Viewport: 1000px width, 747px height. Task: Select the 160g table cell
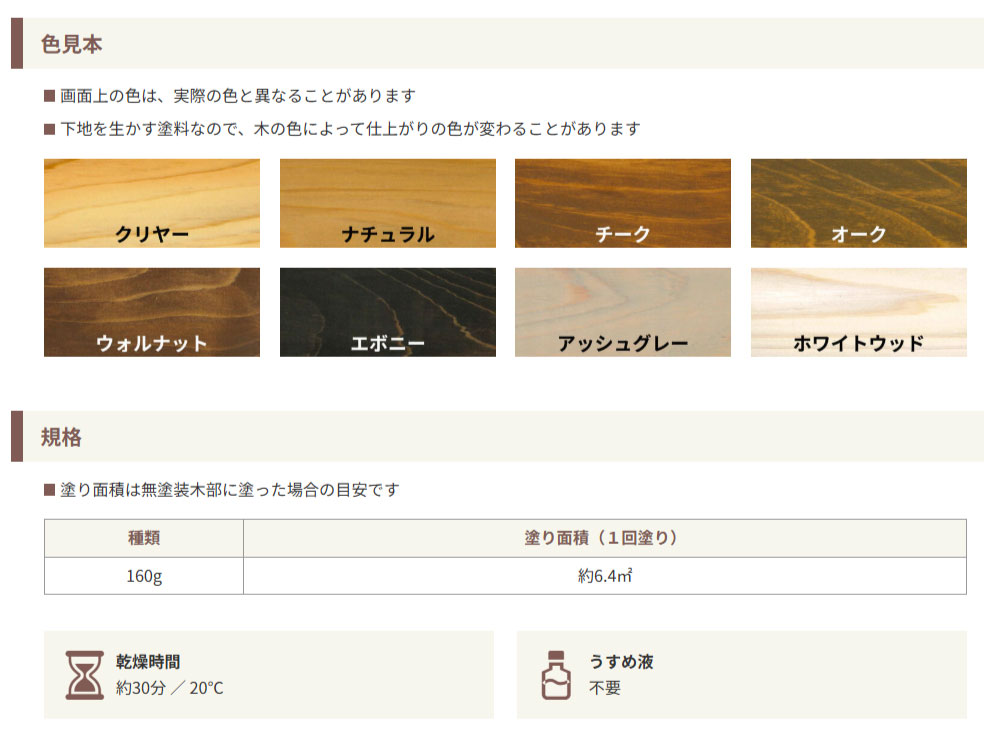[144, 576]
